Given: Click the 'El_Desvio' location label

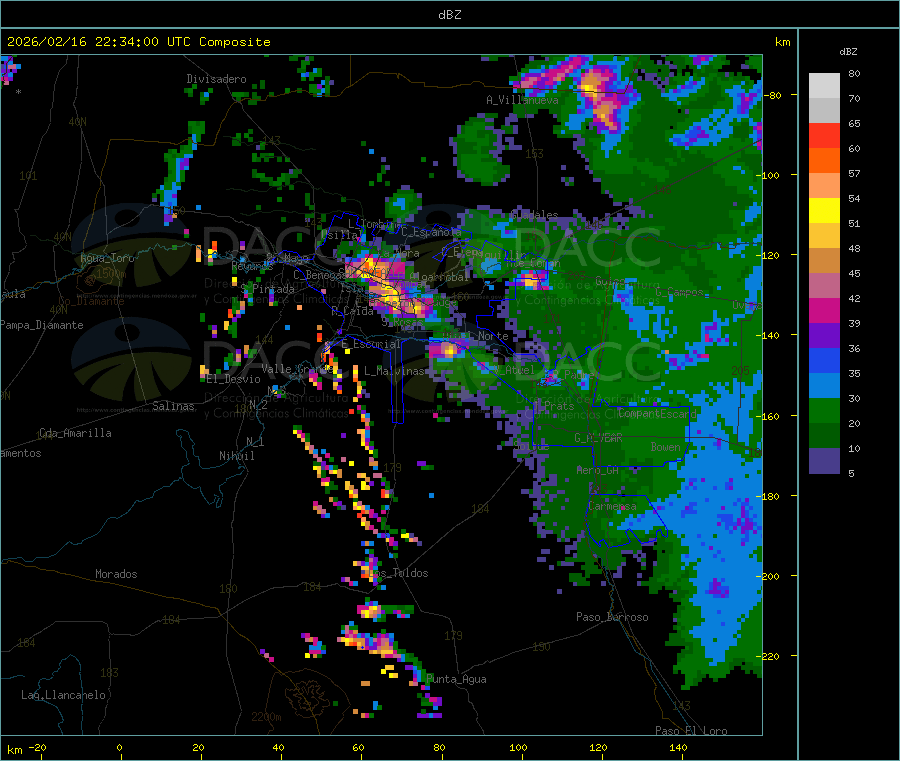Looking at the screenshot, I should coord(233,379).
